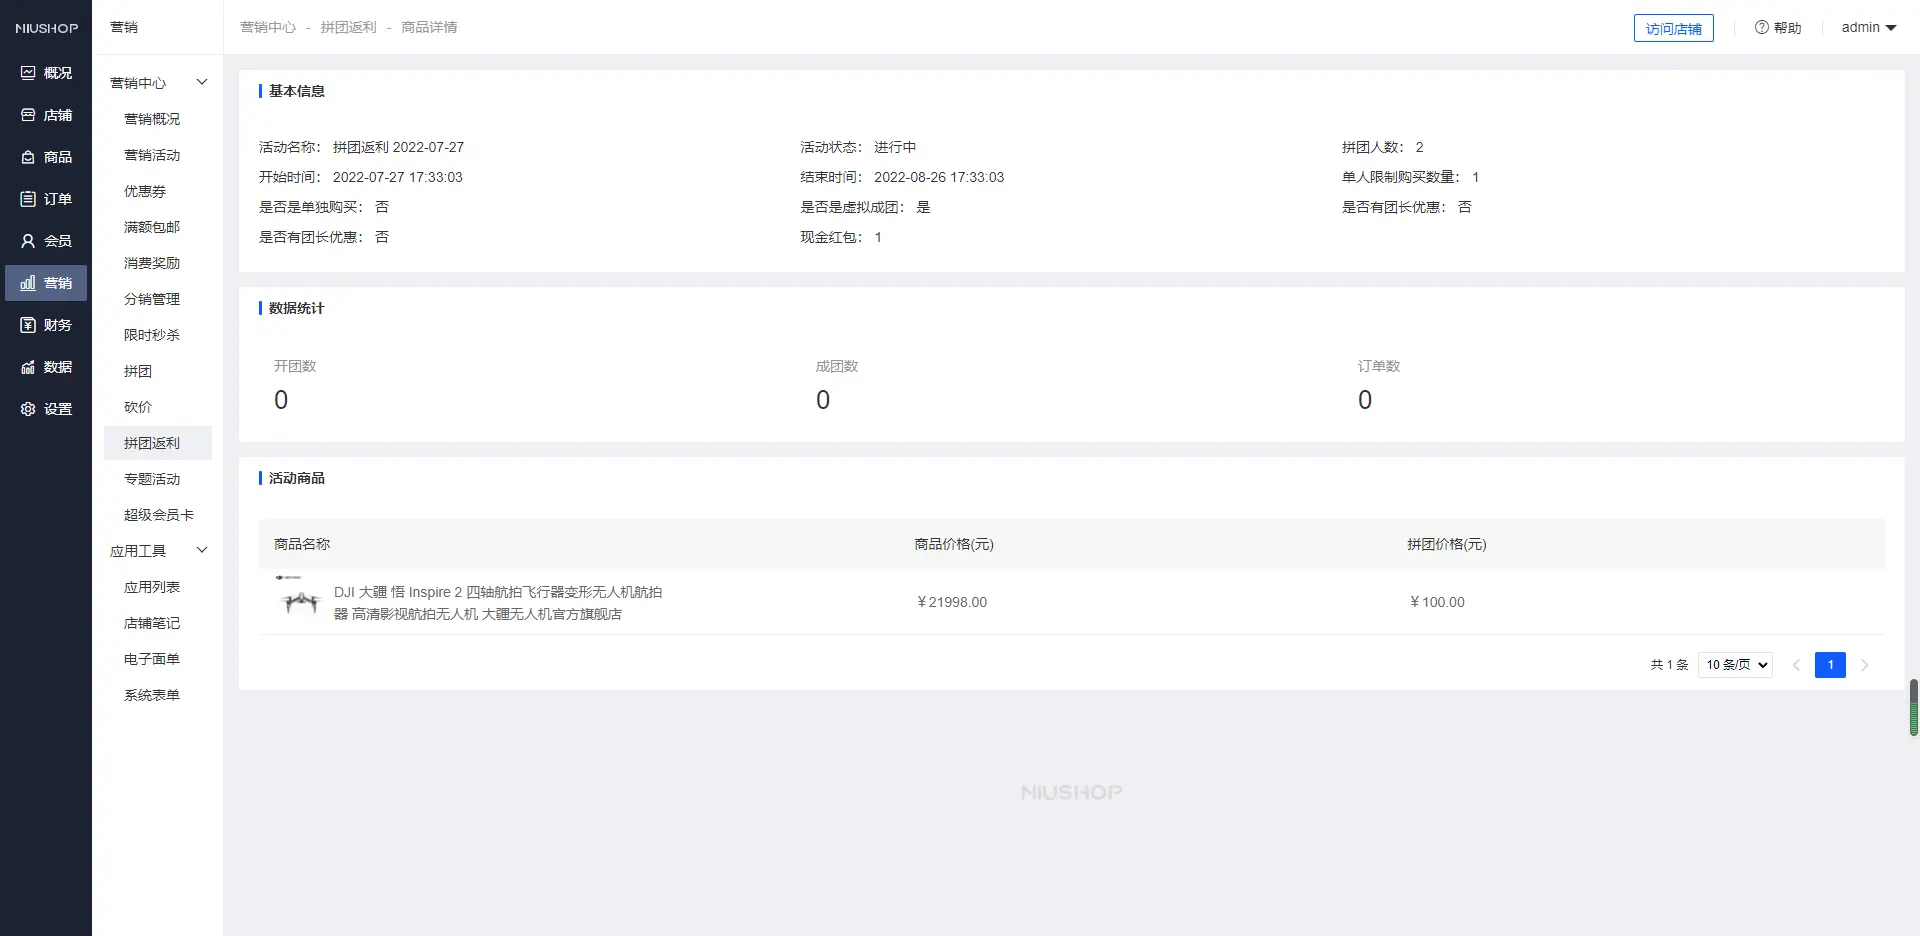Click the vertical page scrollbar handle
Viewport: 1920px width, 936px height.
pos(1913,707)
